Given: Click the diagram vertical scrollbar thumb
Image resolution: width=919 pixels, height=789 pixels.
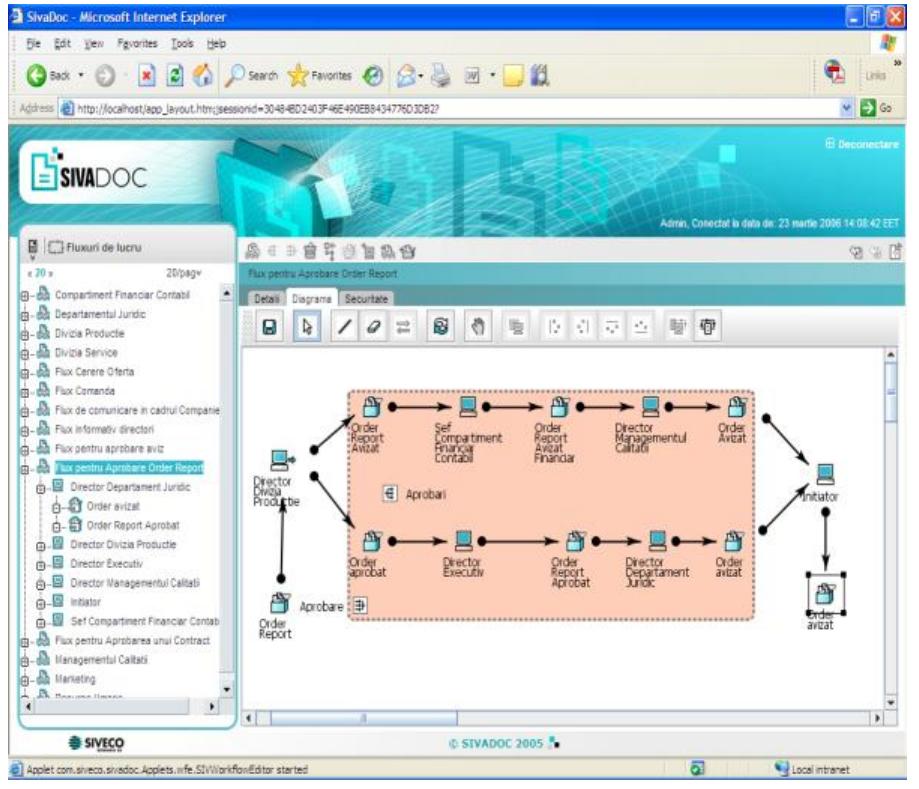Looking at the screenshot, I should tap(891, 392).
